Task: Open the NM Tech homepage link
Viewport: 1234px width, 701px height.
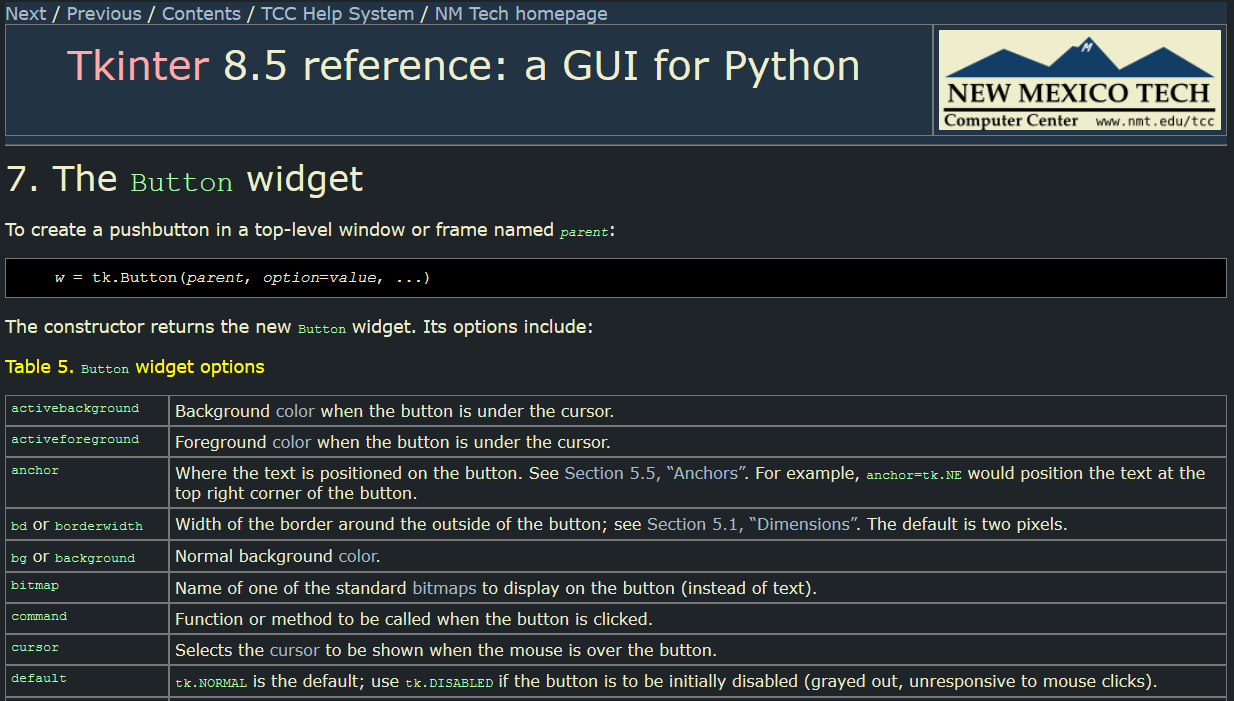Action: coord(521,14)
